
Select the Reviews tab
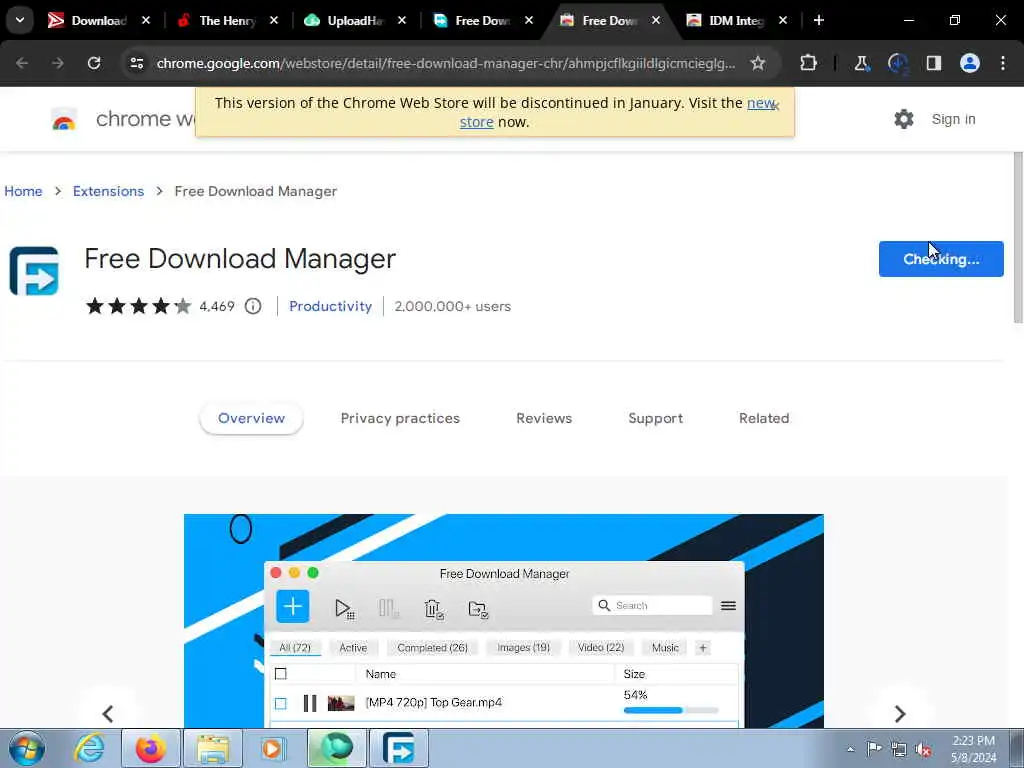pyautogui.click(x=543, y=418)
